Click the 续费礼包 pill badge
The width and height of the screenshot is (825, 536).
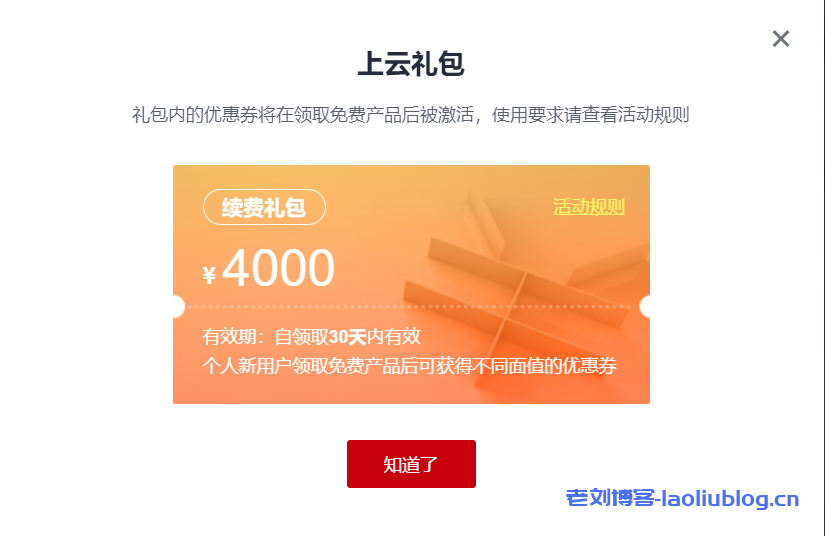264,207
